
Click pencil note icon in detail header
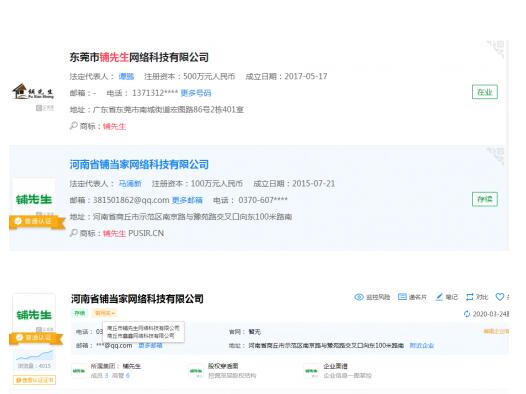click(439, 297)
